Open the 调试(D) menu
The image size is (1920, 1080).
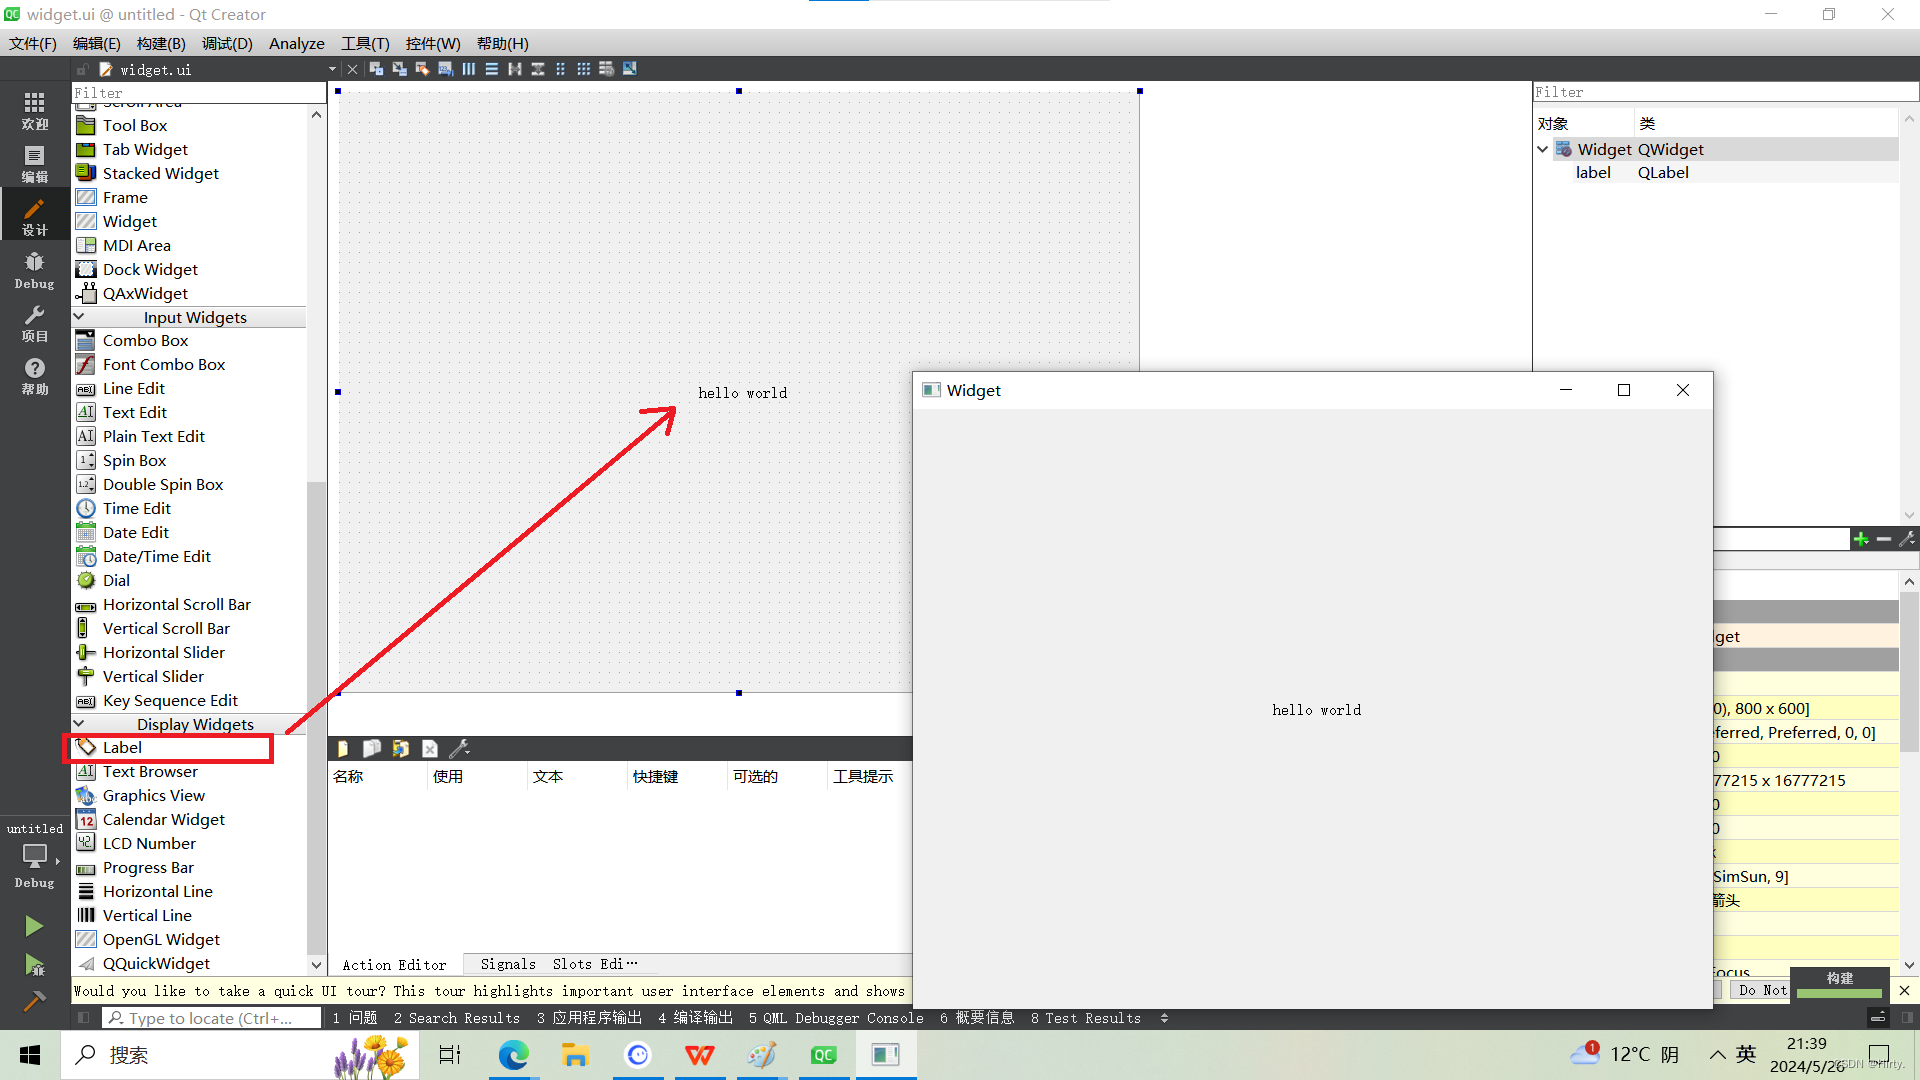tap(227, 43)
